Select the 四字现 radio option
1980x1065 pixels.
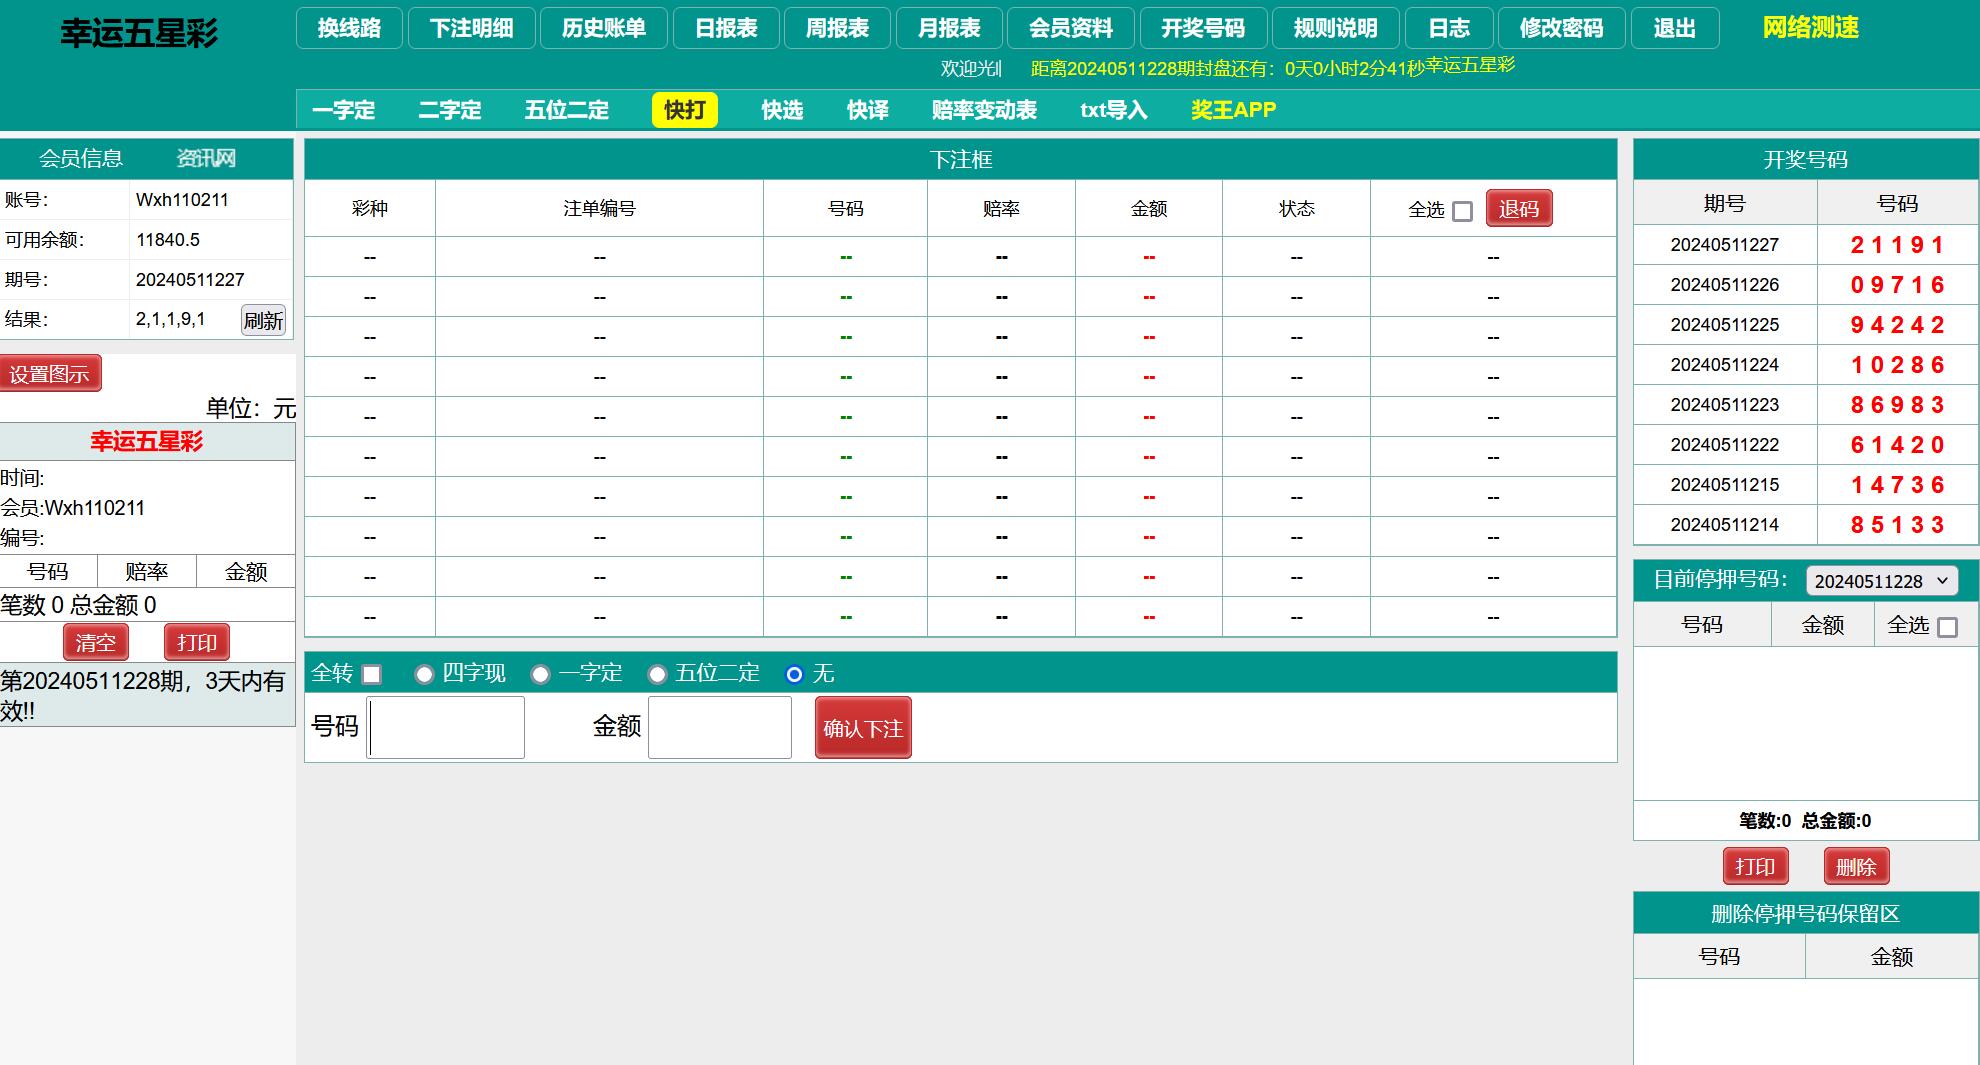tap(424, 674)
